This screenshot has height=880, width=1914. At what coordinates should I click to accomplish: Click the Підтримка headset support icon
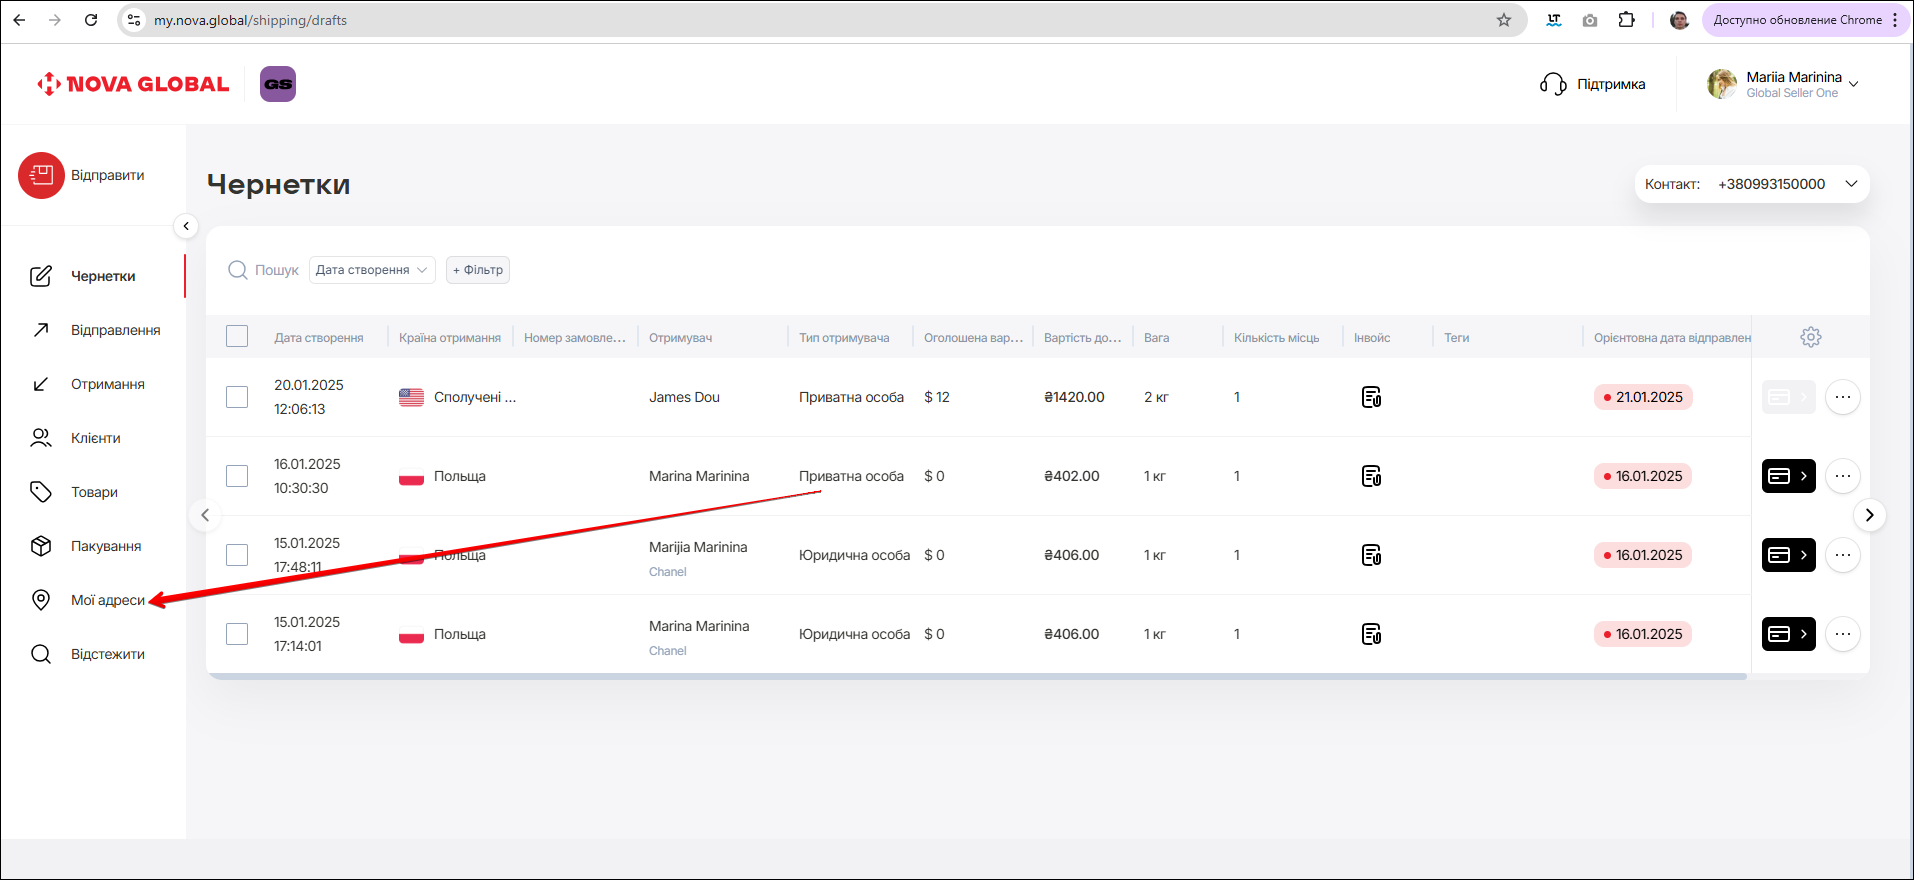click(x=1553, y=84)
